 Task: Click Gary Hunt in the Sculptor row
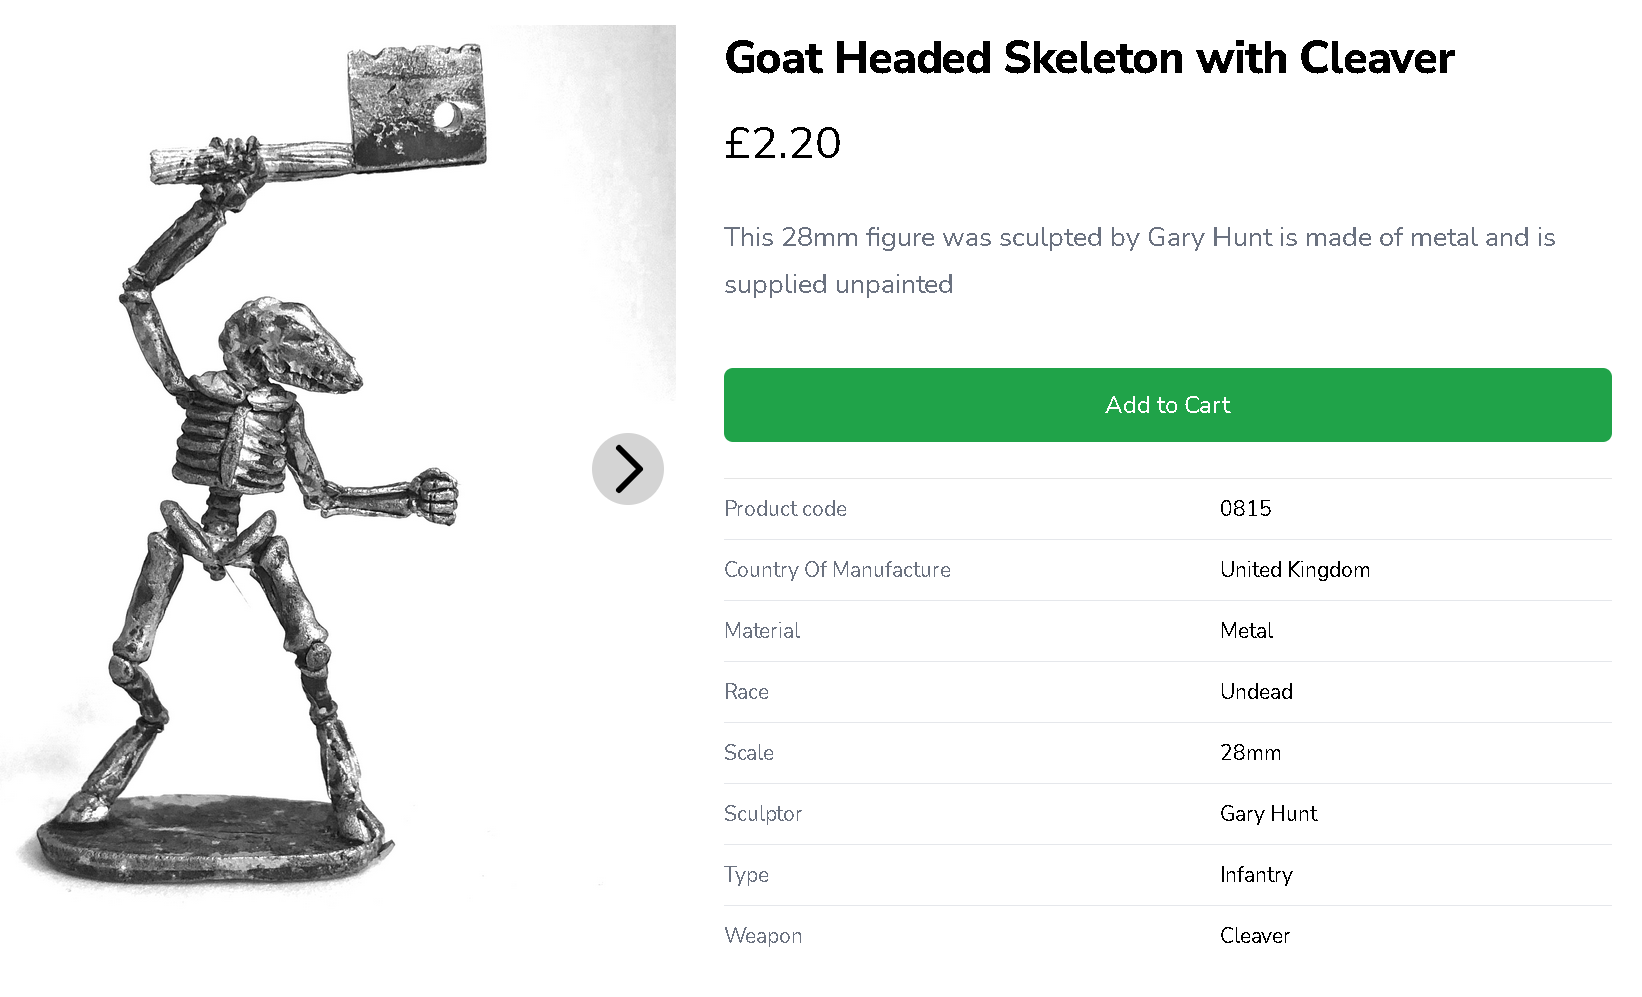[1268, 814]
